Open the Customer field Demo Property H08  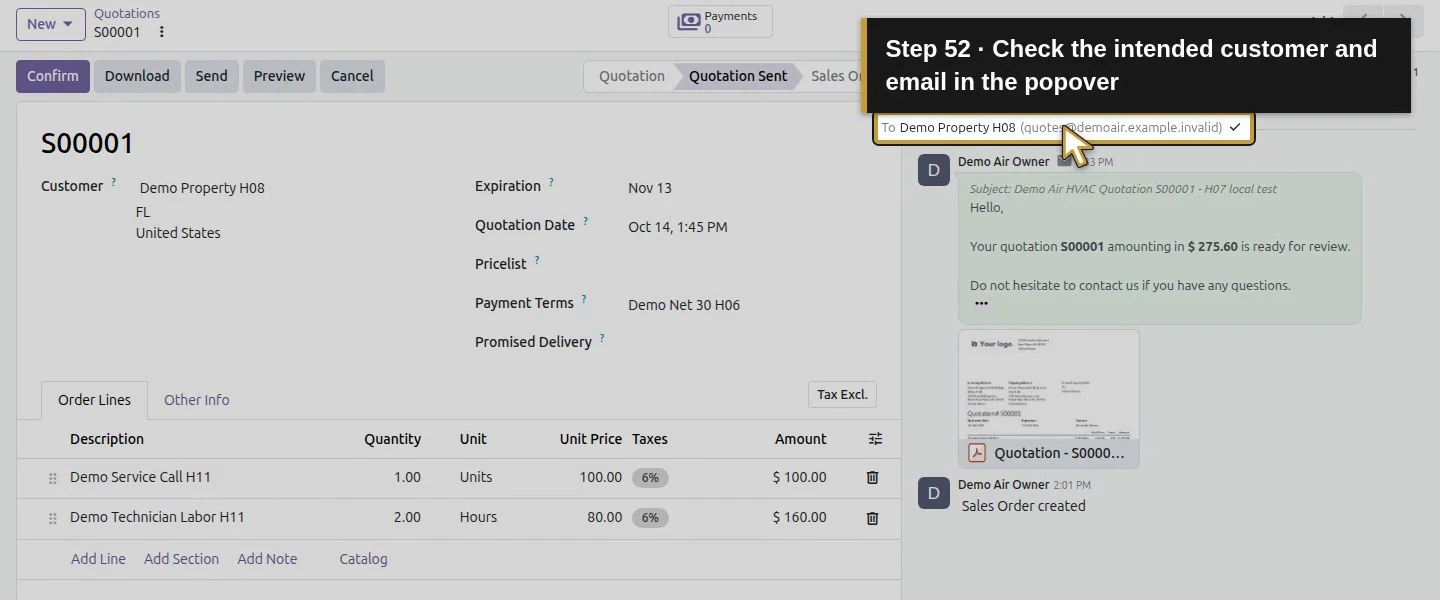coord(202,188)
